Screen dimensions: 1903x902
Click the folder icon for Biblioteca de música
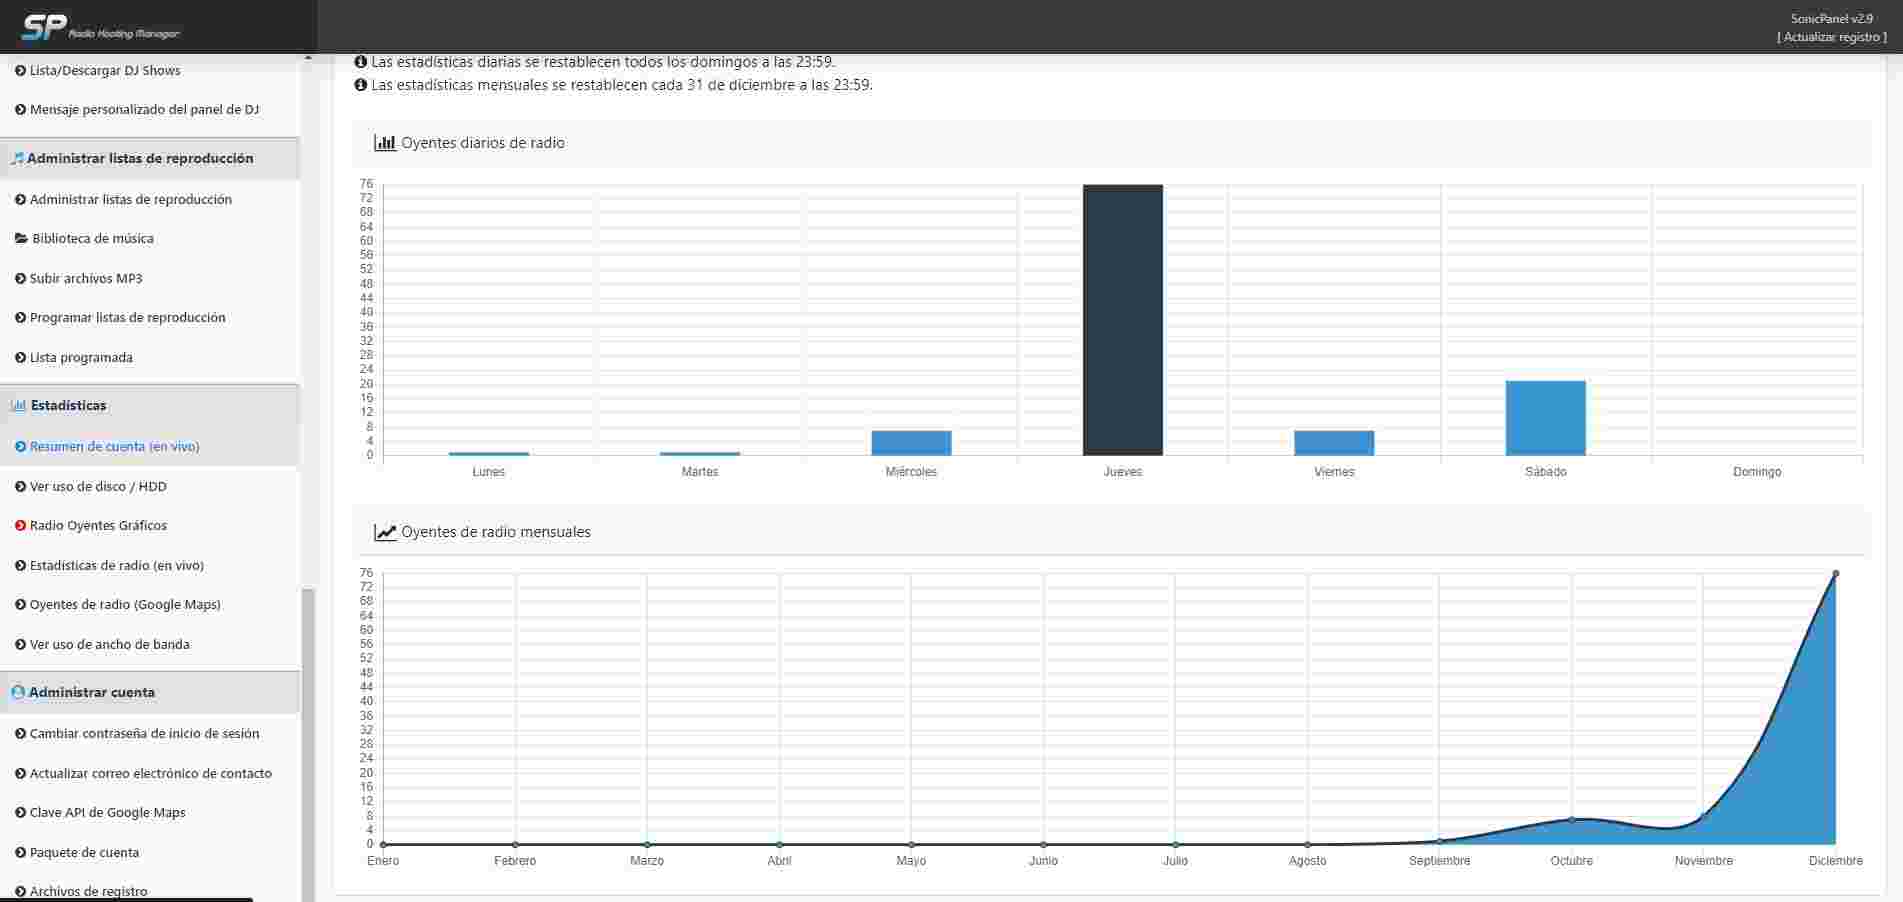coord(21,239)
